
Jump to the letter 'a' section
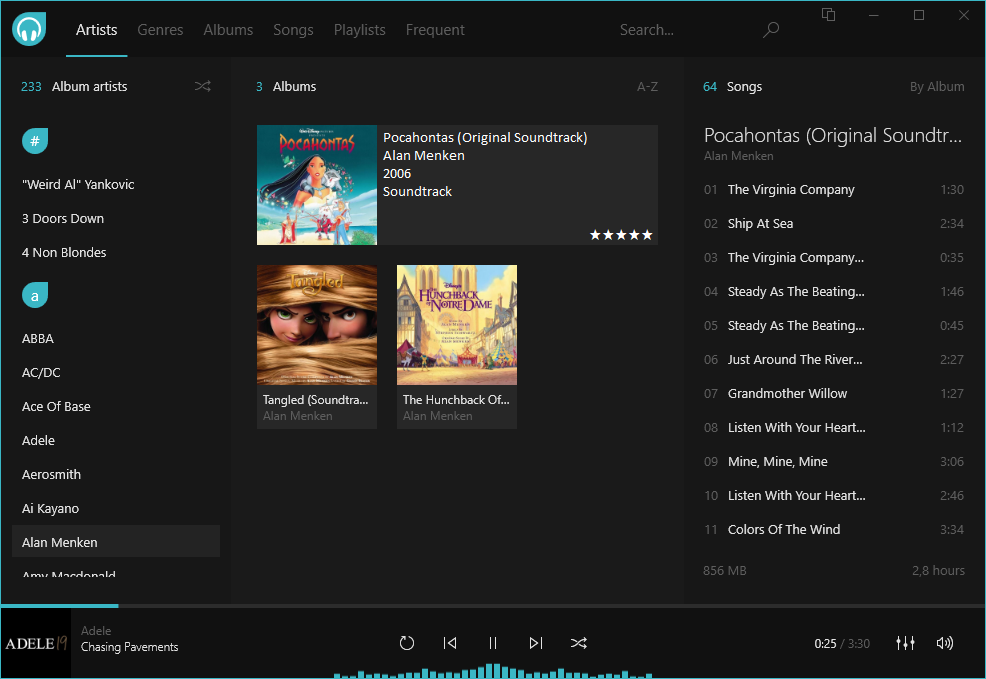pyautogui.click(x=35, y=295)
